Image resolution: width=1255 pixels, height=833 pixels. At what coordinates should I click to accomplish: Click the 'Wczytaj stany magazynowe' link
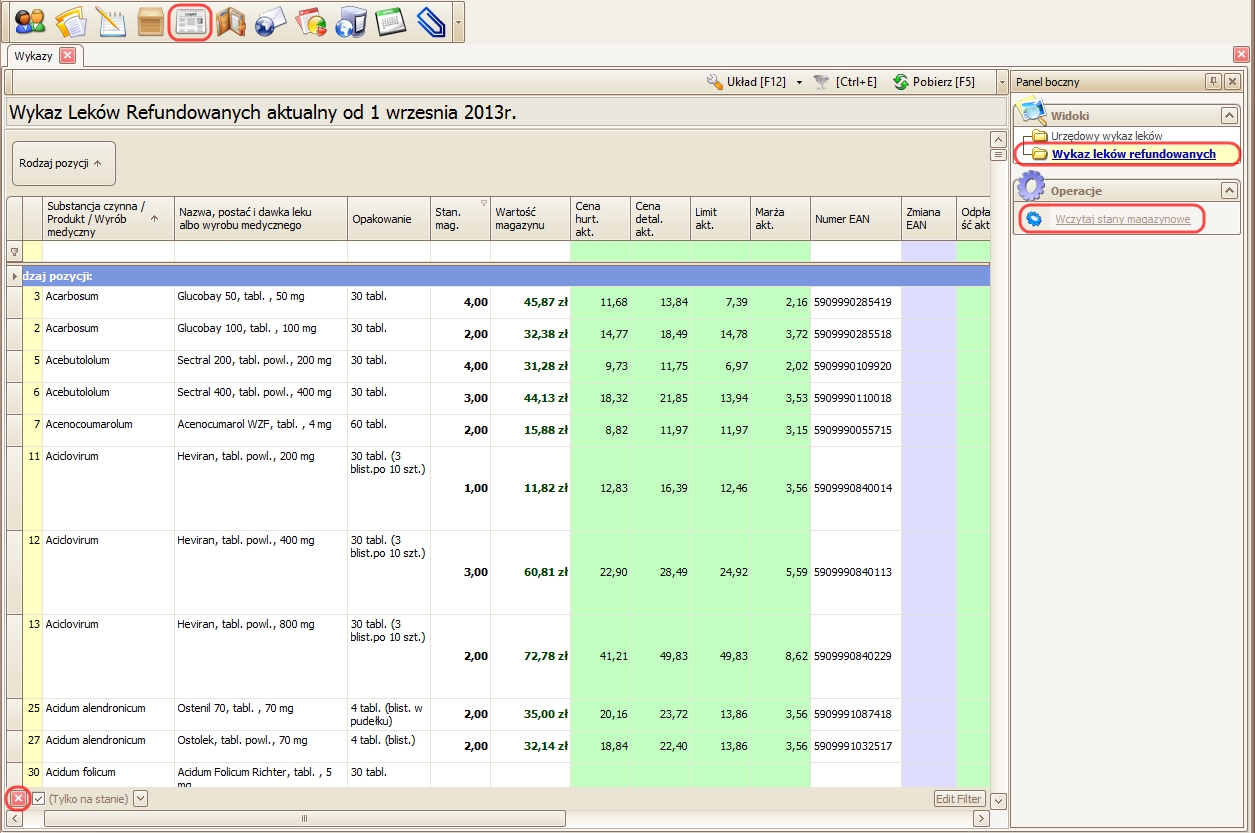tap(1122, 218)
